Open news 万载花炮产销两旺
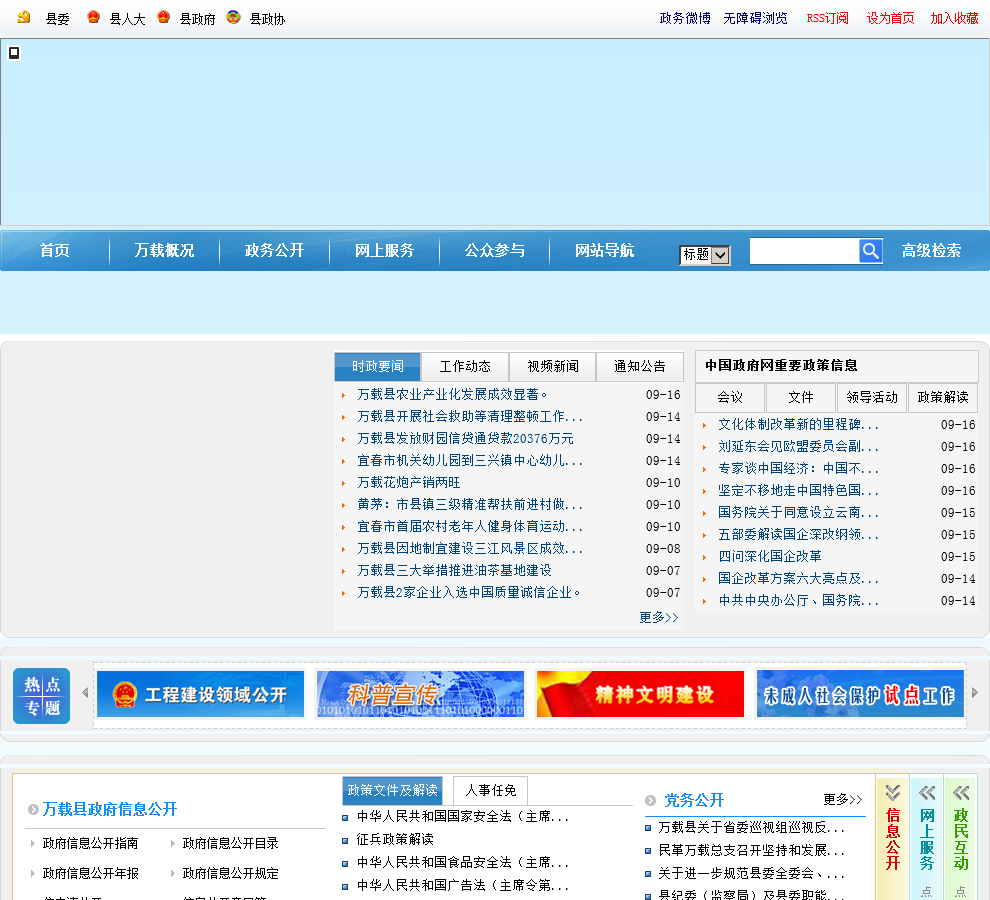The image size is (990, 900). tap(409, 483)
